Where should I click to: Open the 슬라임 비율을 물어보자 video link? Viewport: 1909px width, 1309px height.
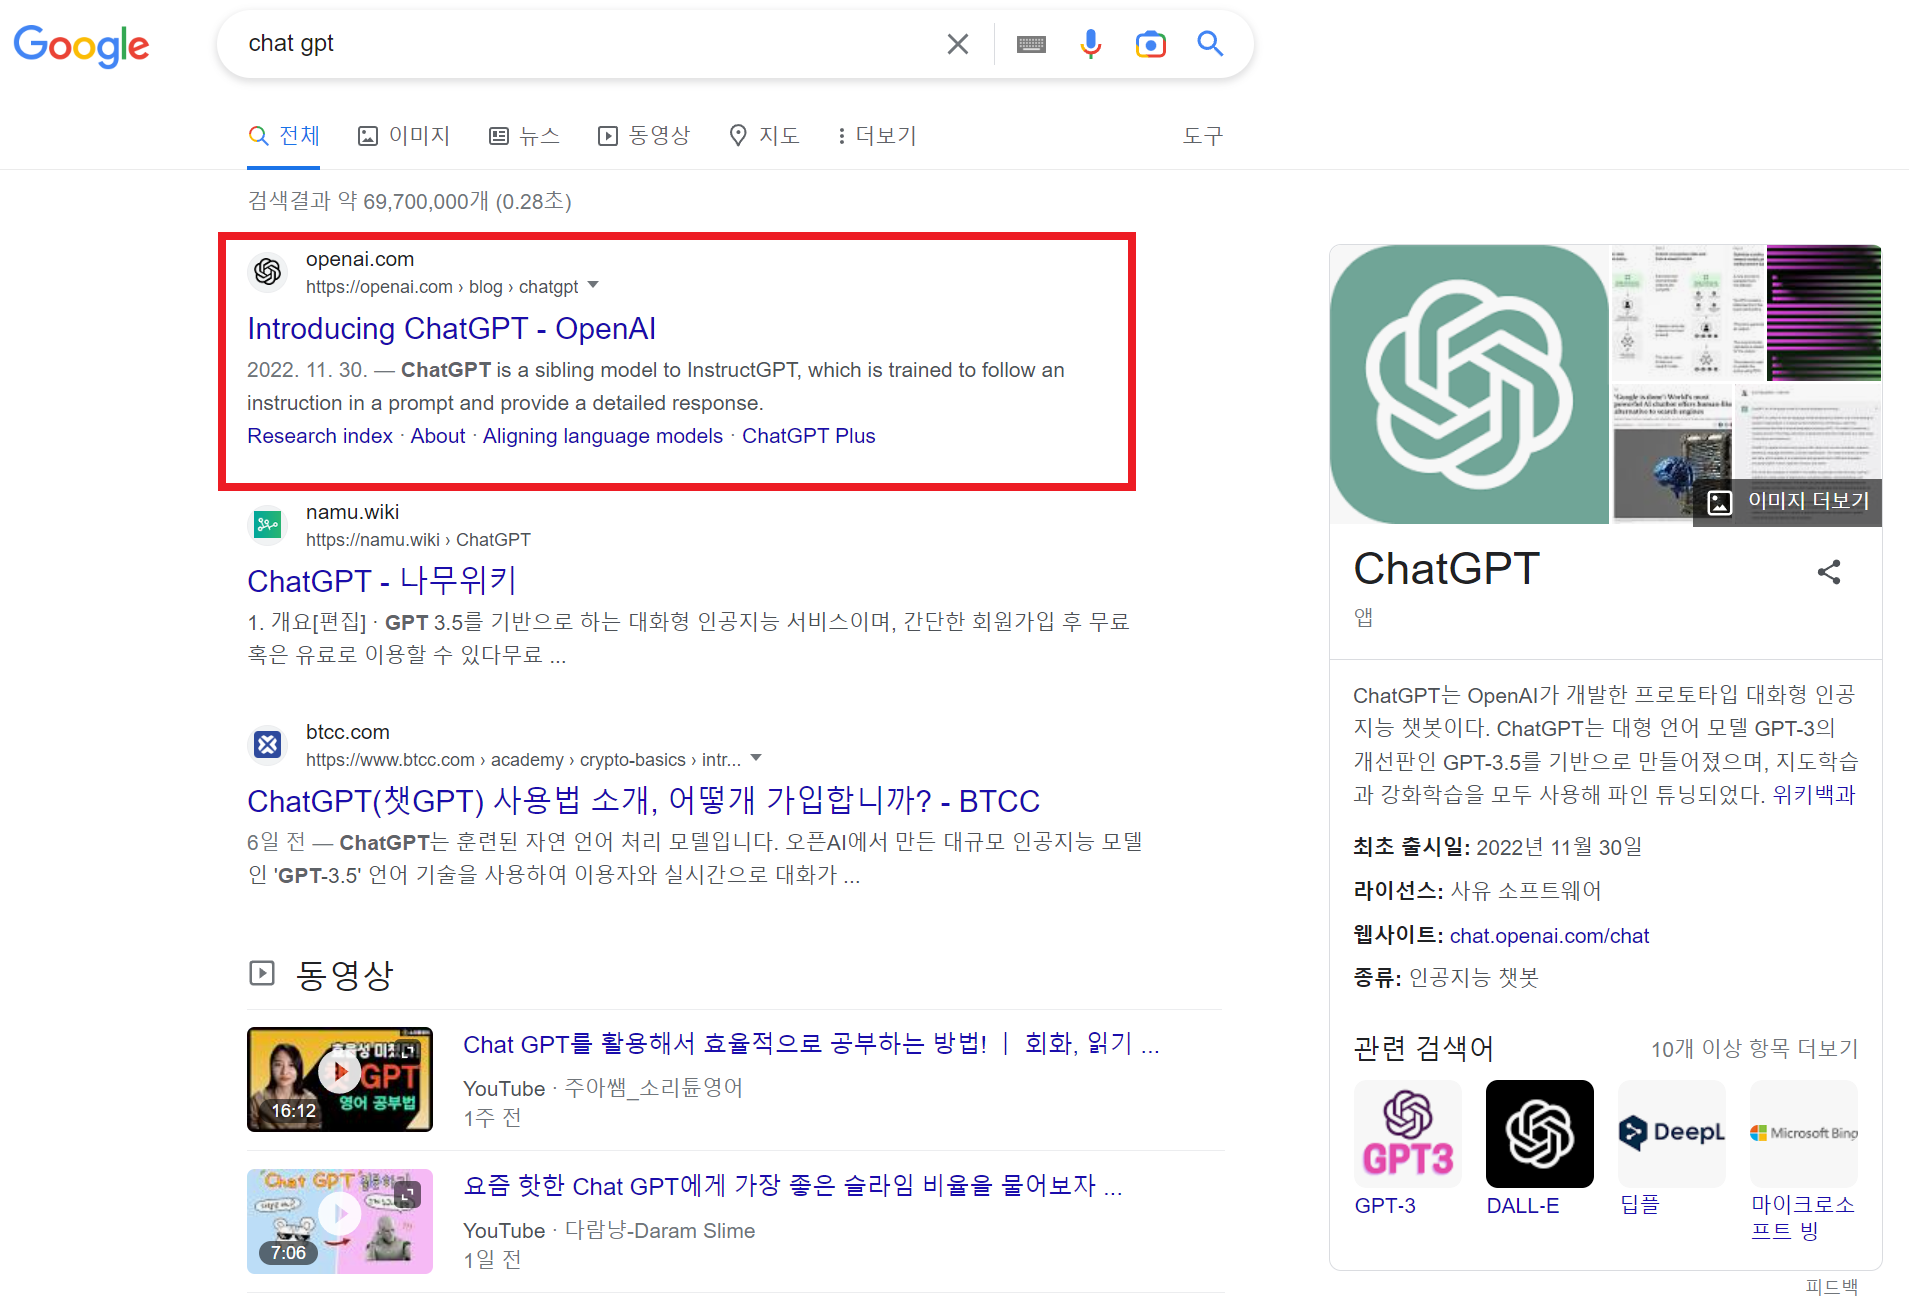point(792,1186)
